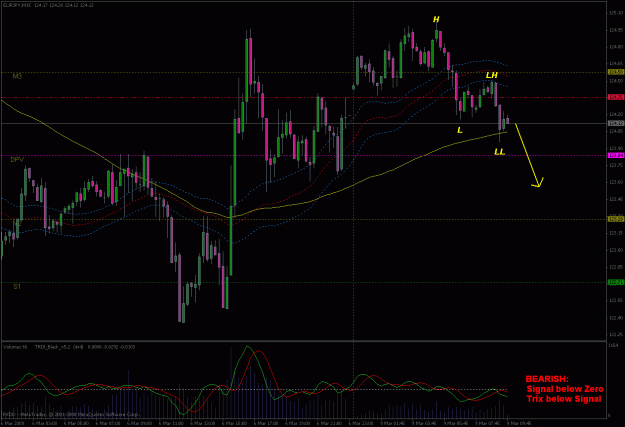This screenshot has width=625, height=427.
Task: Click the 124.80 price axis label
Action: [x=616, y=47]
